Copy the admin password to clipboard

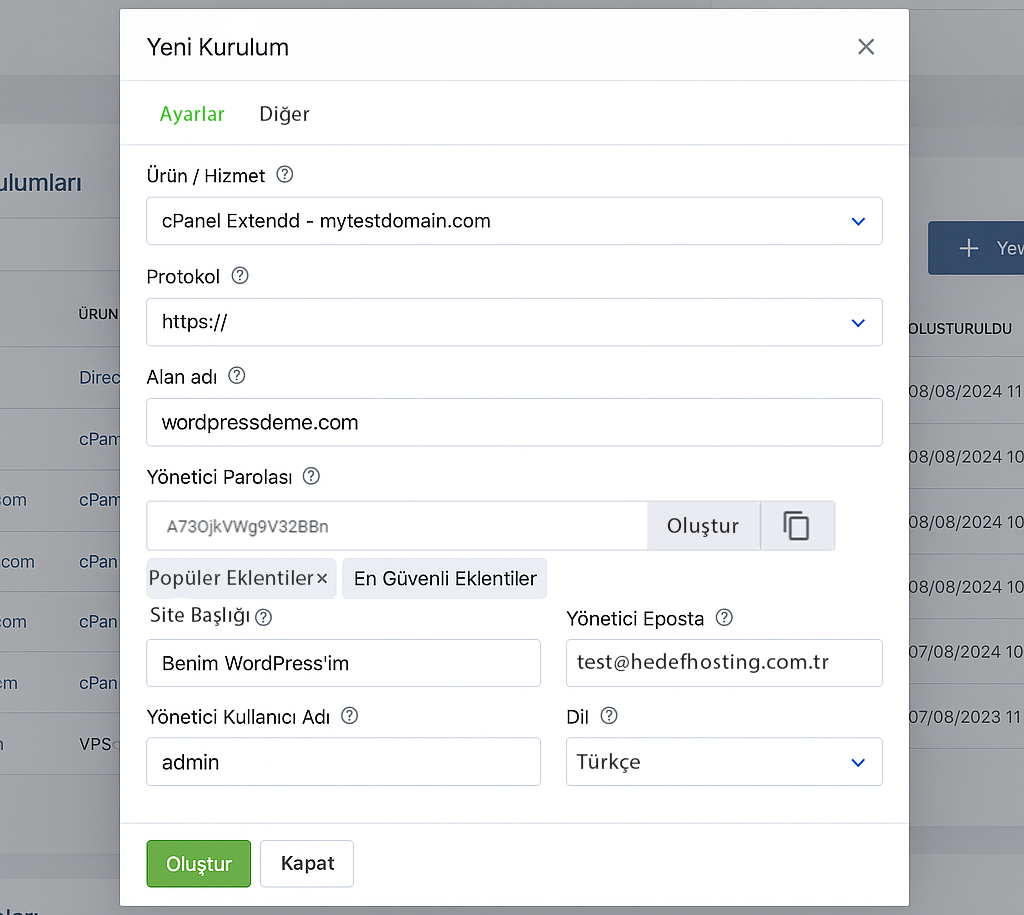797,526
